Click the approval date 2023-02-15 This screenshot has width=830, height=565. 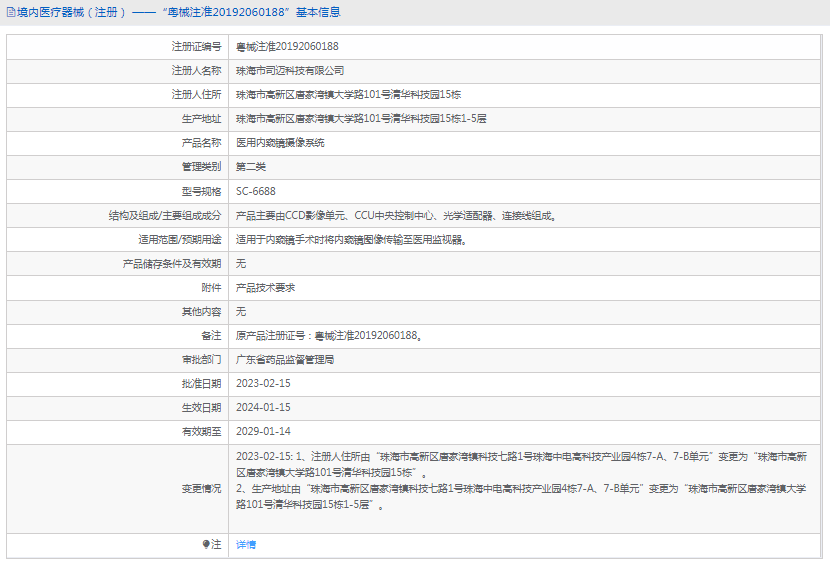click(x=263, y=383)
